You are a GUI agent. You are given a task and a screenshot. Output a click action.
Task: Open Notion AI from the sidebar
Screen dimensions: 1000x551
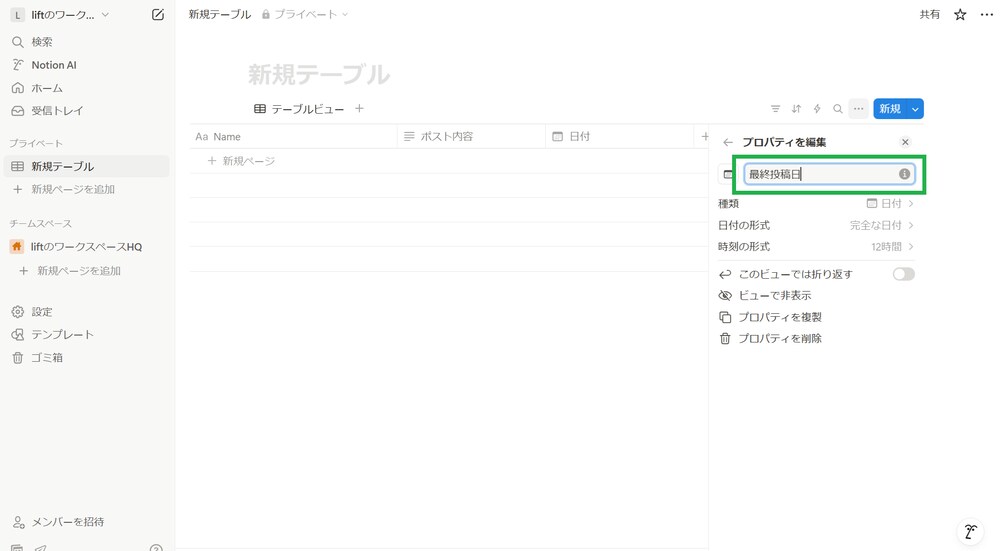click(86, 65)
